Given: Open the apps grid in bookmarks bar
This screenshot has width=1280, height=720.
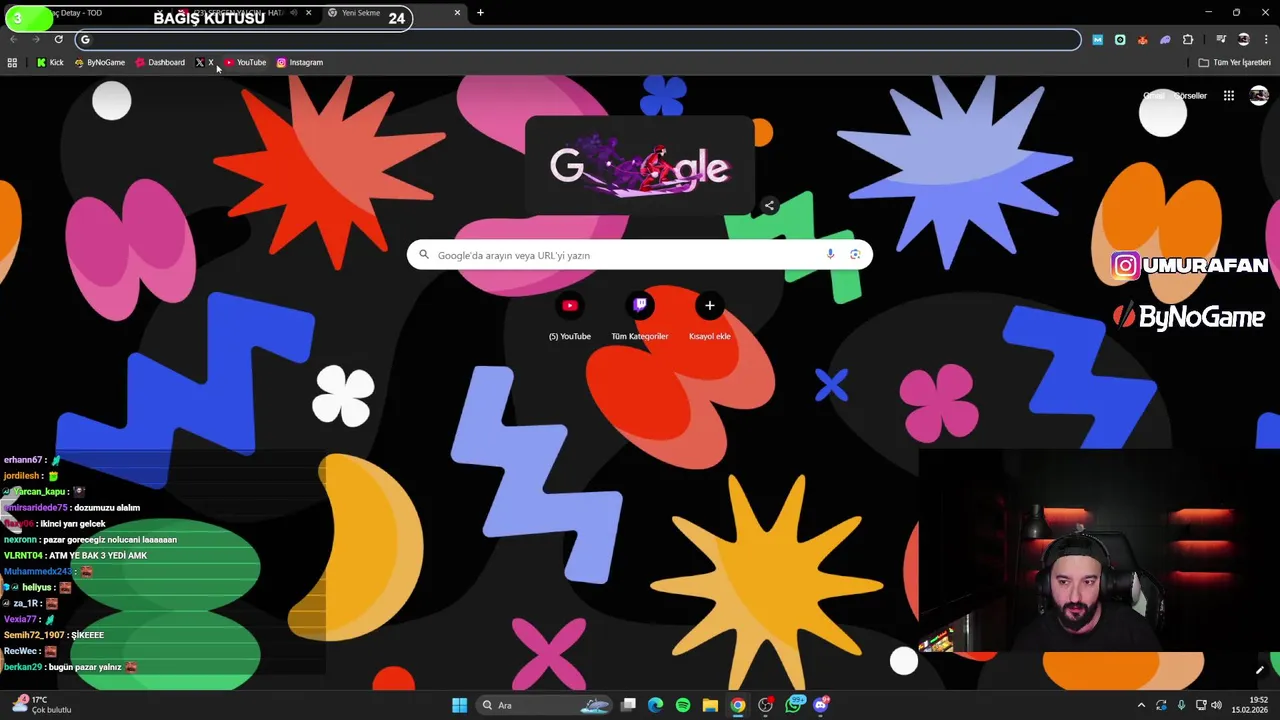Looking at the screenshot, I should [12, 63].
